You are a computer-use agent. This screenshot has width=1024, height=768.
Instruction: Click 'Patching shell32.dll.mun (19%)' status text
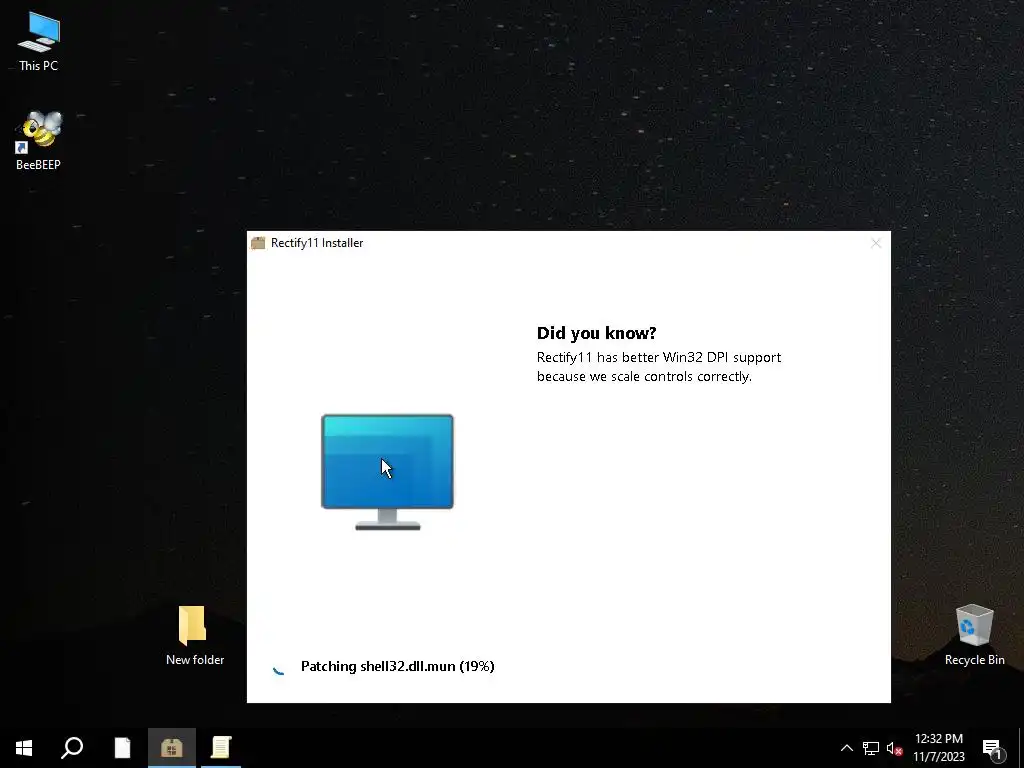point(398,666)
